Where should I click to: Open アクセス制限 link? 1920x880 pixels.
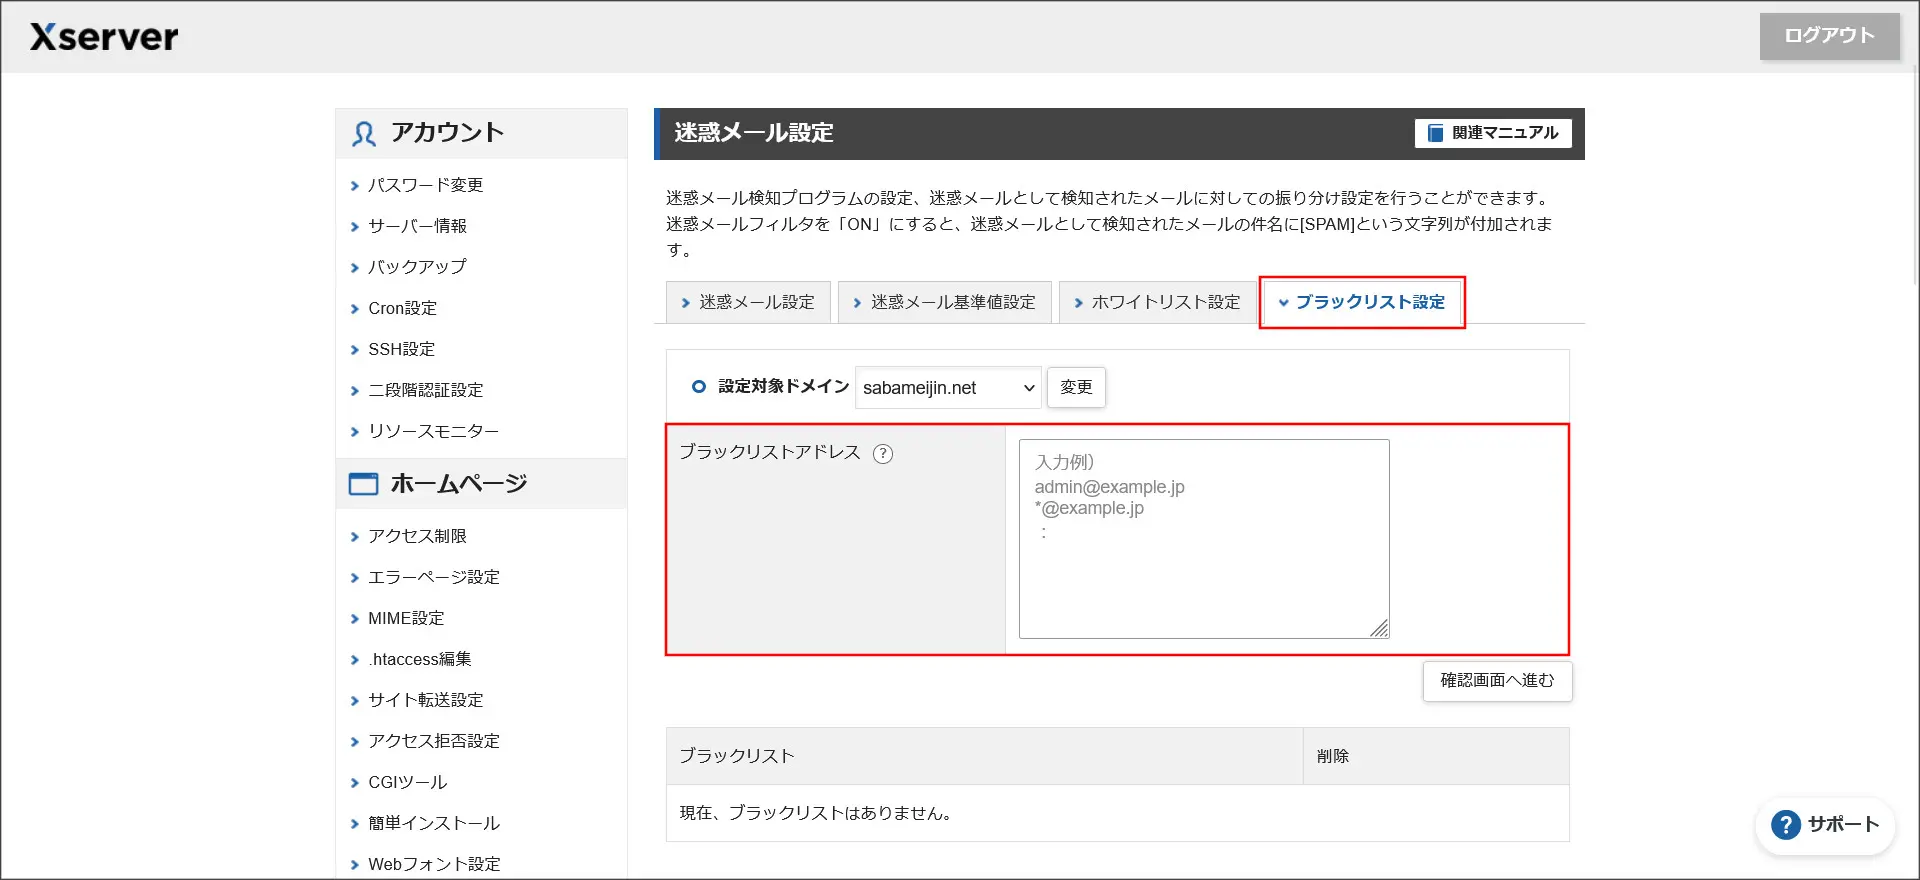(x=417, y=536)
